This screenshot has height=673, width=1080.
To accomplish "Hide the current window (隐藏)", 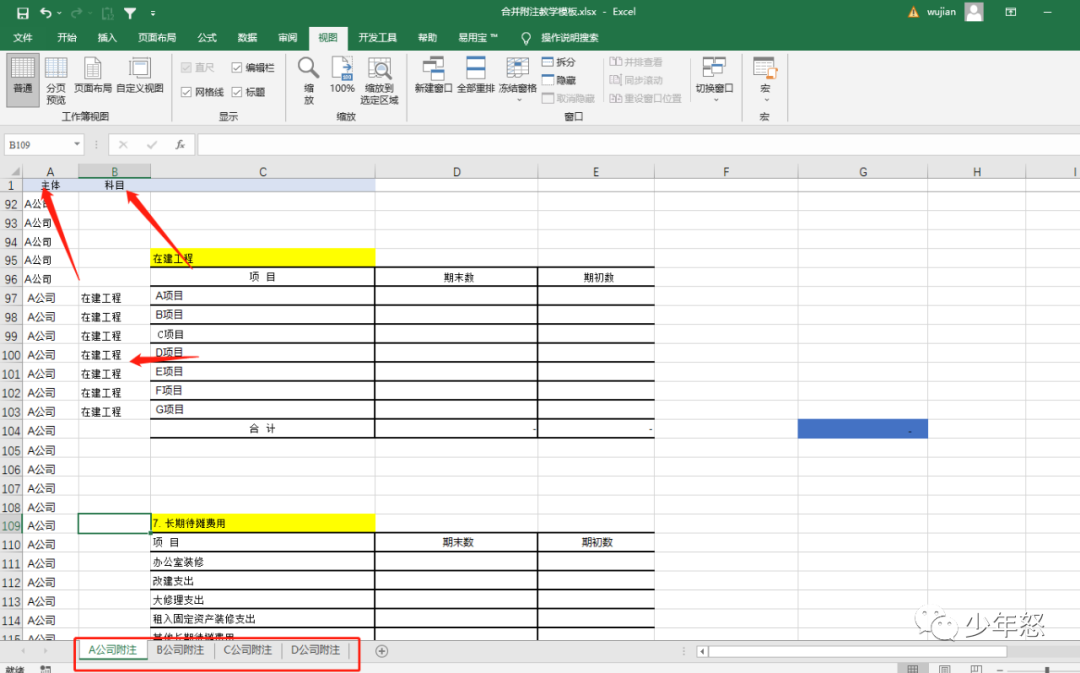I will [x=559, y=80].
